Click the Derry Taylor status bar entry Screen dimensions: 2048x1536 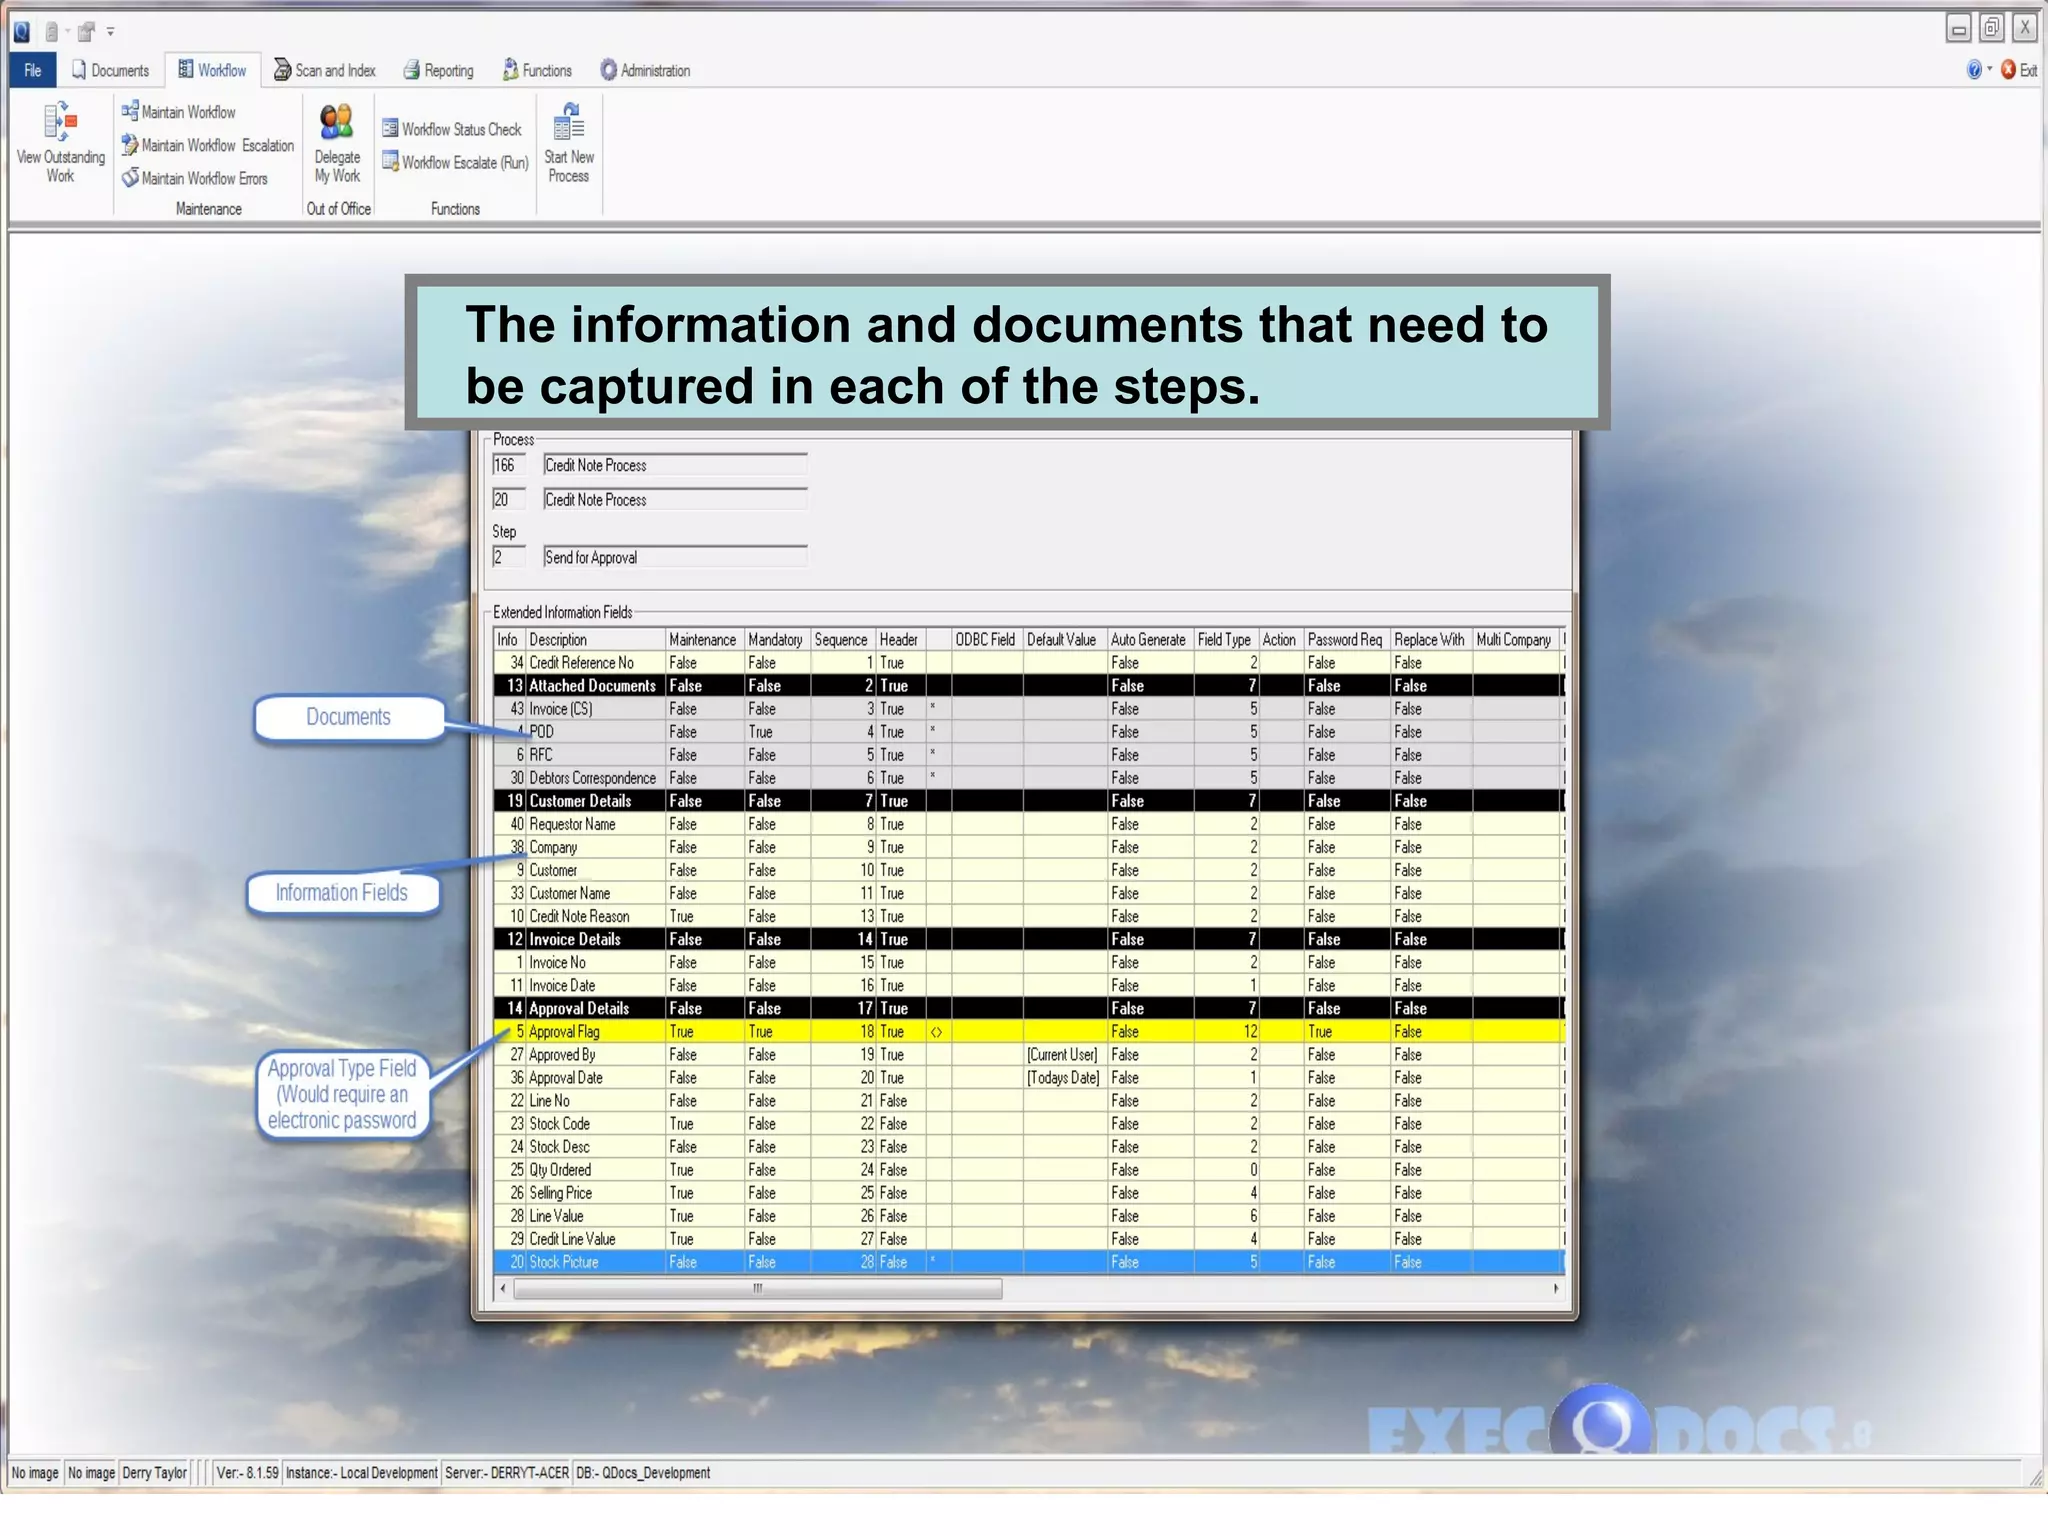[x=155, y=1472]
